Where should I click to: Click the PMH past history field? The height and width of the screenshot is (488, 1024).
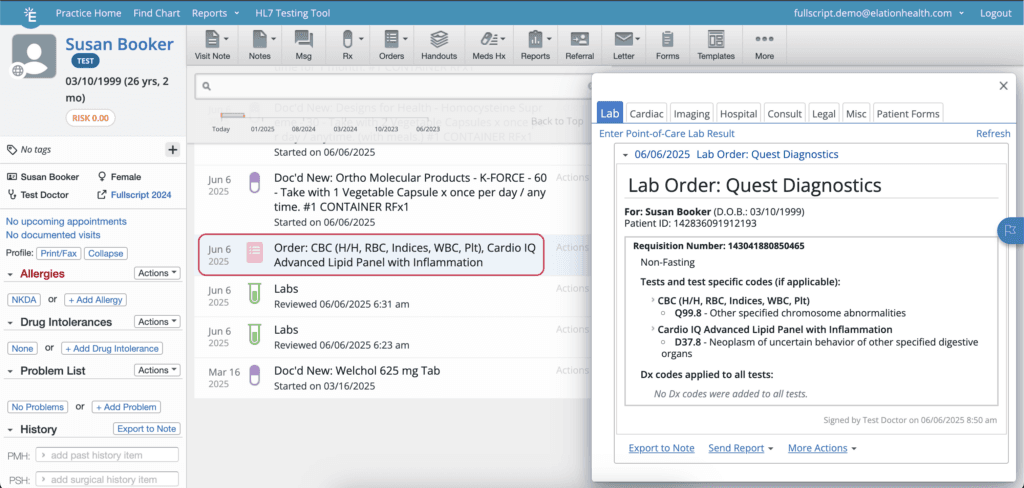[107, 455]
